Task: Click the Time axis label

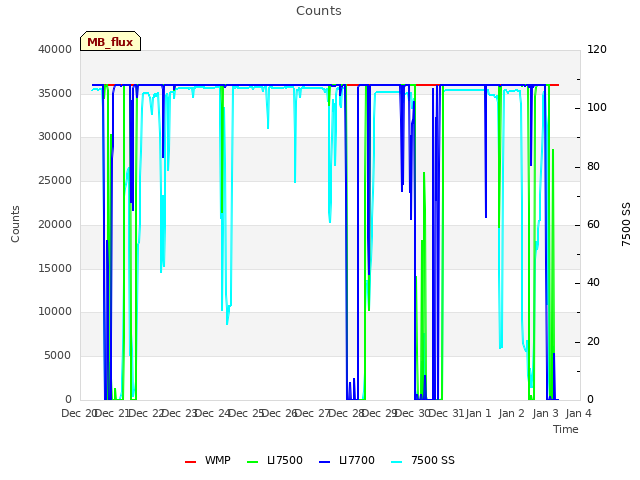Action: [x=566, y=429]
